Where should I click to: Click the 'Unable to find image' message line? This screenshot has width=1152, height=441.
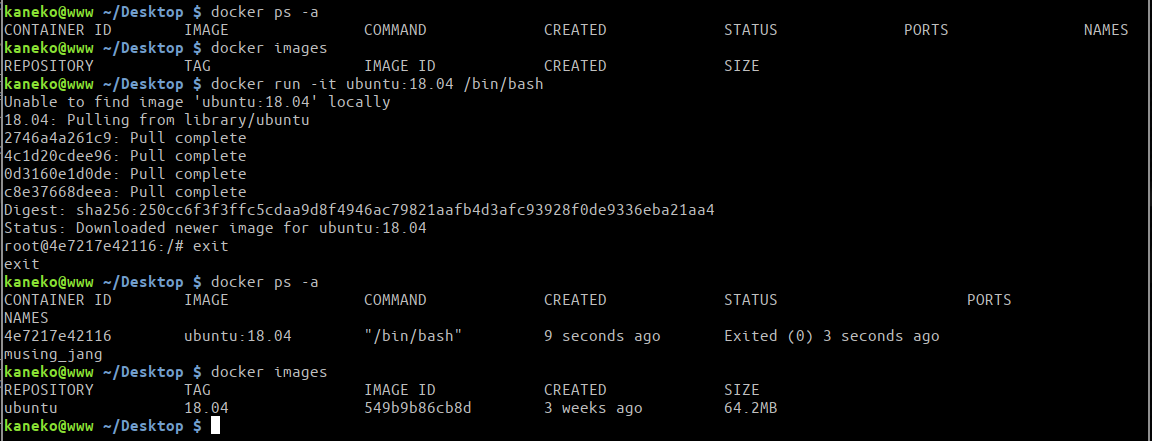click(x=197, y=102)
